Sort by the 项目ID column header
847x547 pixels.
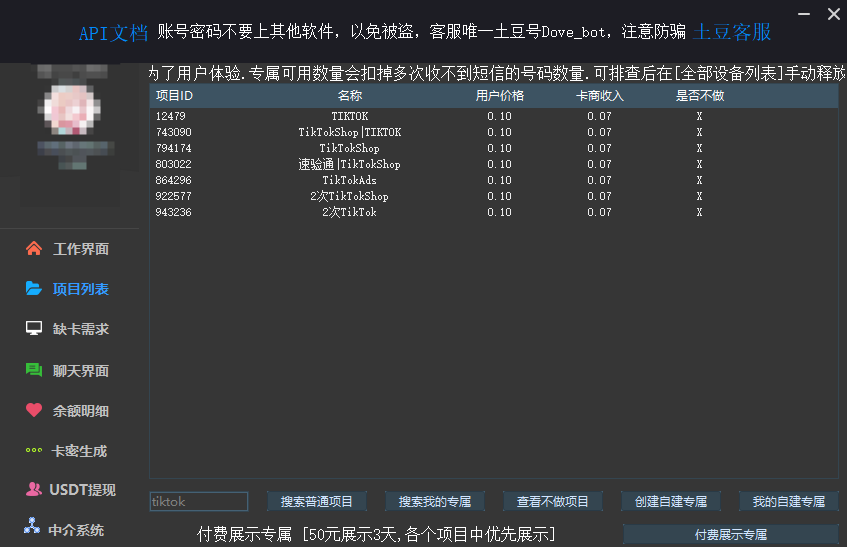[x=174, y=96]
